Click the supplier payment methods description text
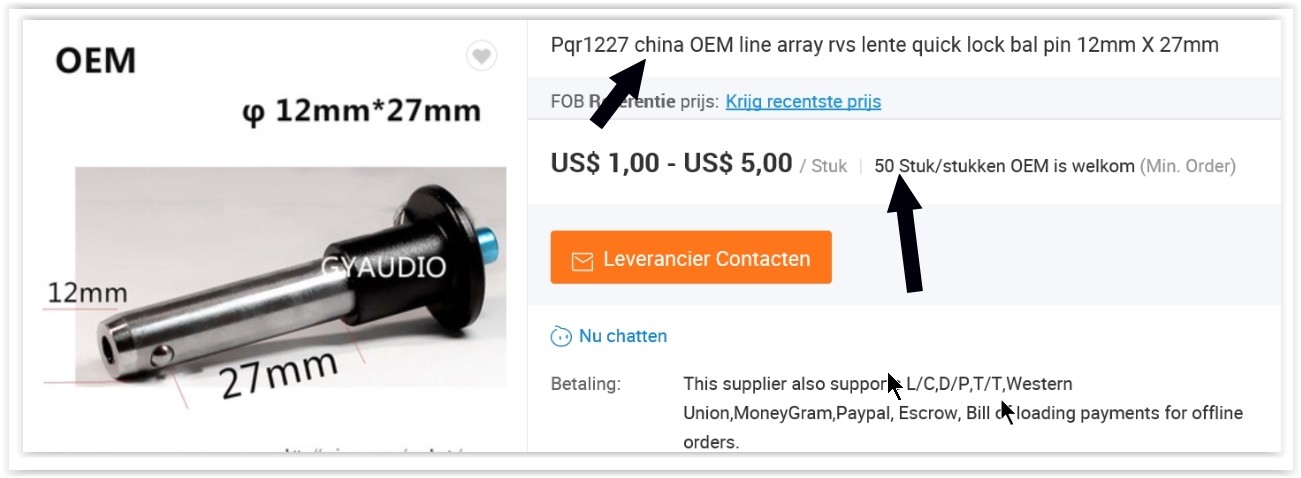This screenshot has height=478, width=1301. click(963, 413)
